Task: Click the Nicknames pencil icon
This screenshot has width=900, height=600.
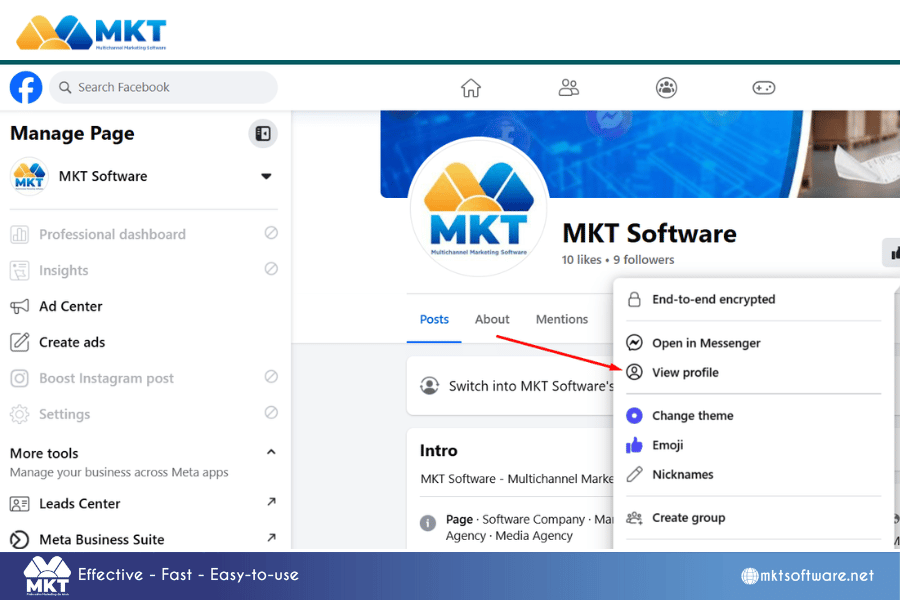Action: 634,474
